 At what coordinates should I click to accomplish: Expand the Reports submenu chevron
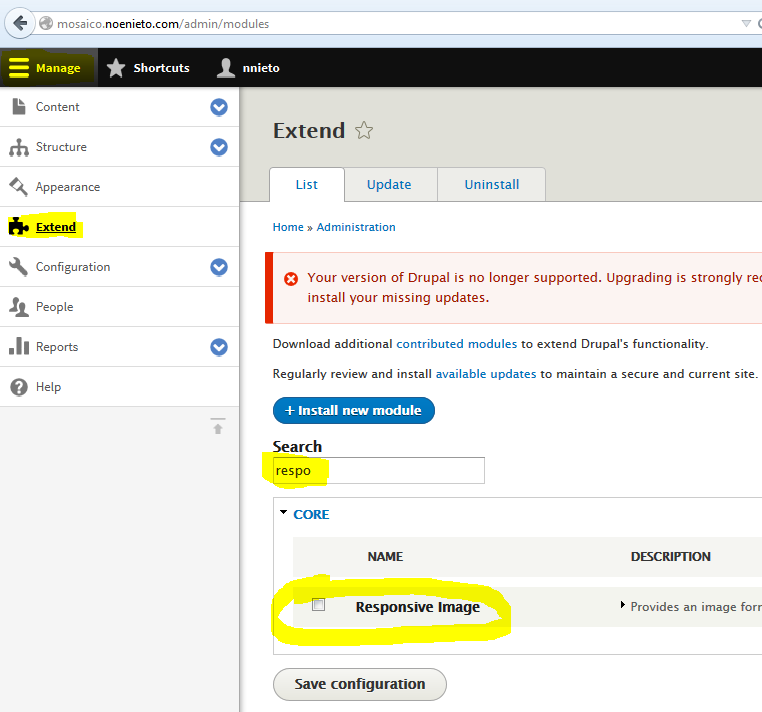pyautogui.click(x=219, y=347)
